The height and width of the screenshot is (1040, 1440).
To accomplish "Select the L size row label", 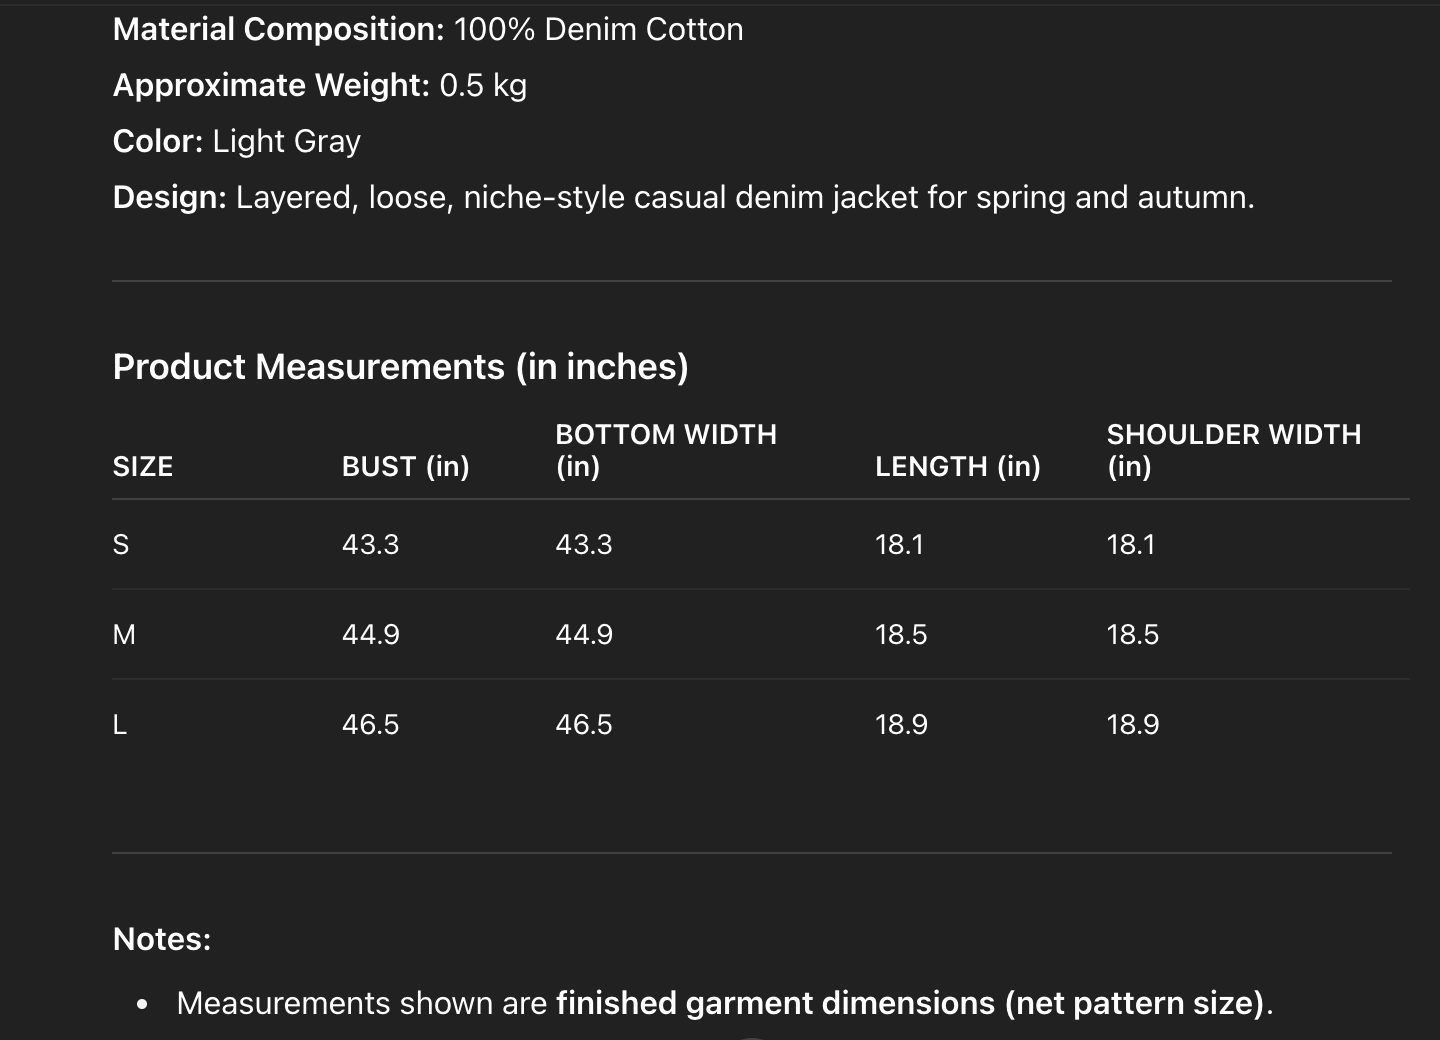I will [x=120, y=725].
